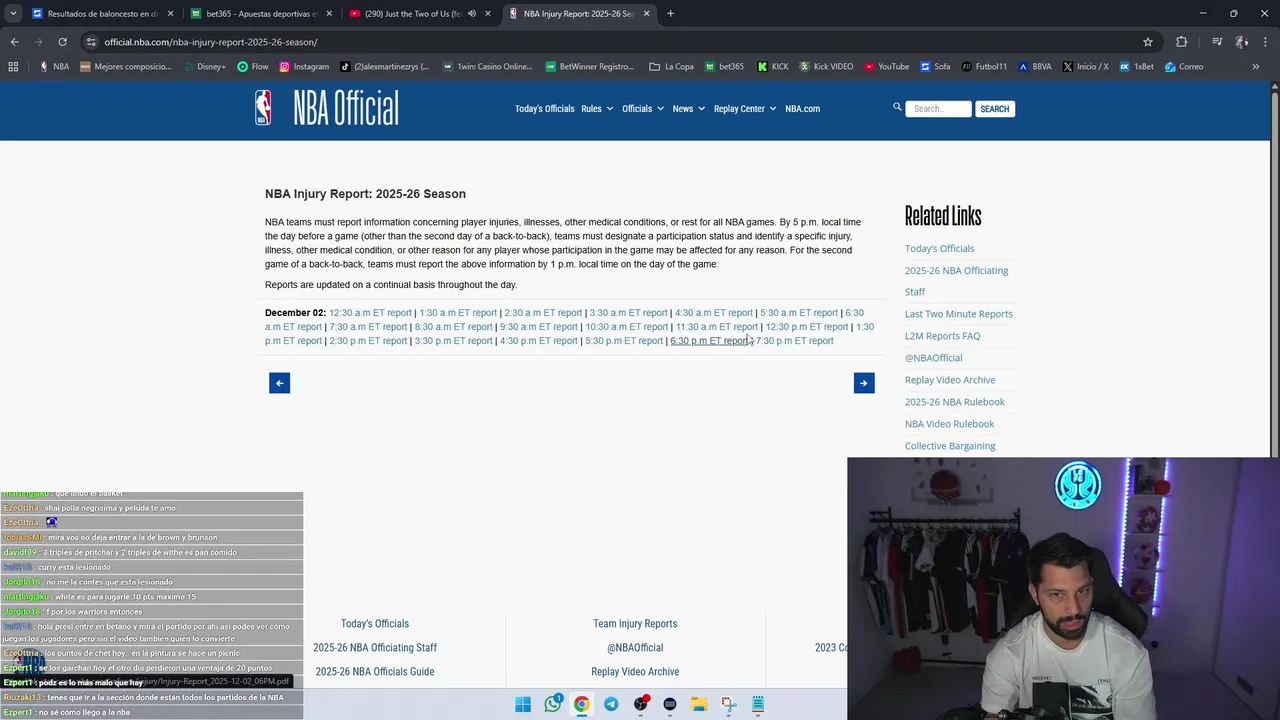1280x720 pixels.
Task: Reload the page with refresh icon
Action: [62, 42]
